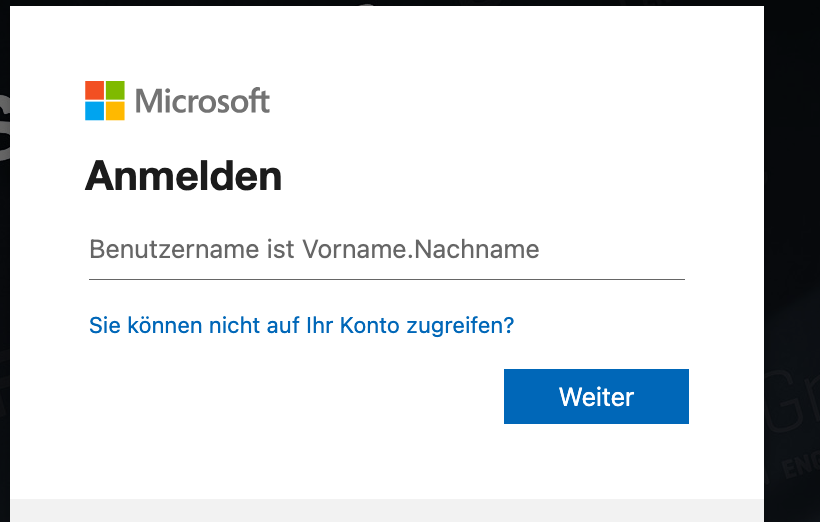Click the blue square of Microsoft logo
The width and height of the screenshot is (820, 522).
95,110
